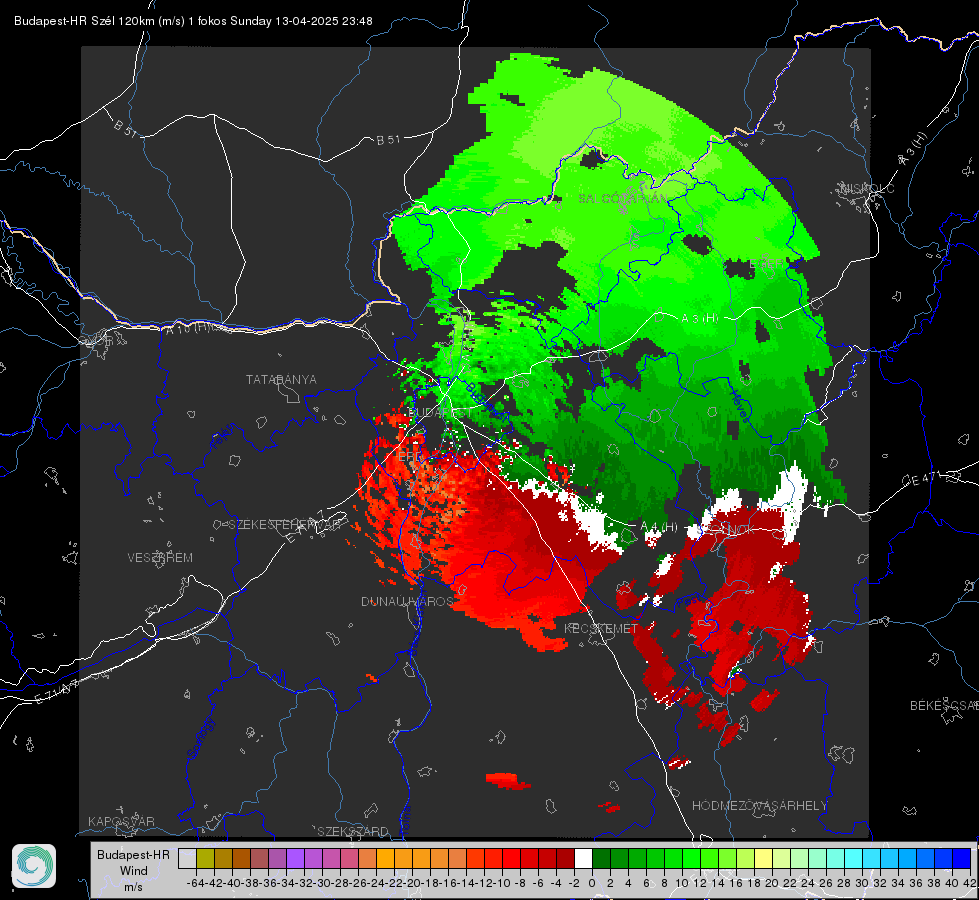Click the TATABANYA city label
Image resolution: width=979 pixels, height=900 pixels.
(281, 379)
